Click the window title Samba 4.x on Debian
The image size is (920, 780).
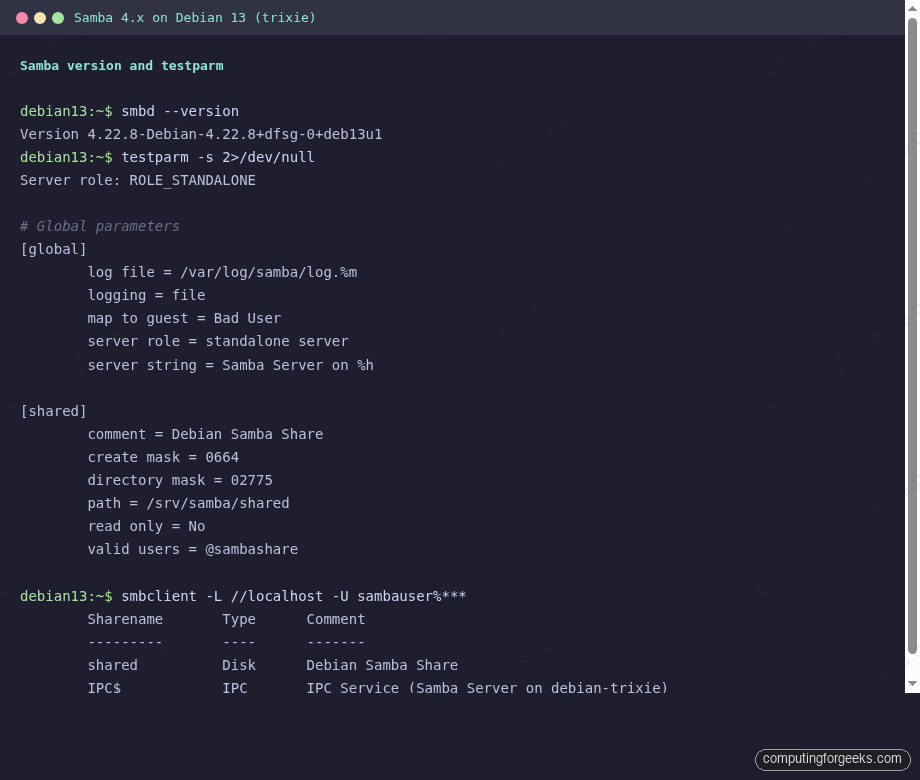[194, 17]
